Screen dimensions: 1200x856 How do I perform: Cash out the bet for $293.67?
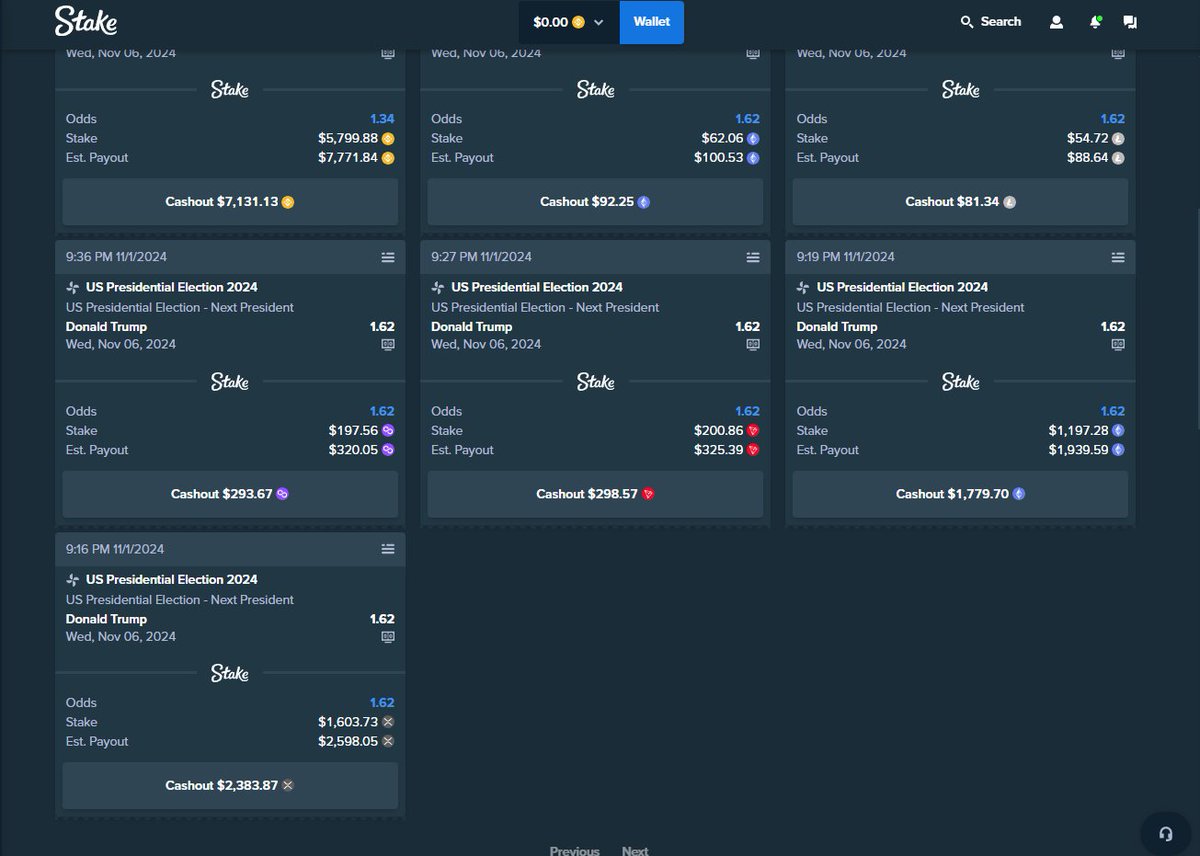pos(230,494)
